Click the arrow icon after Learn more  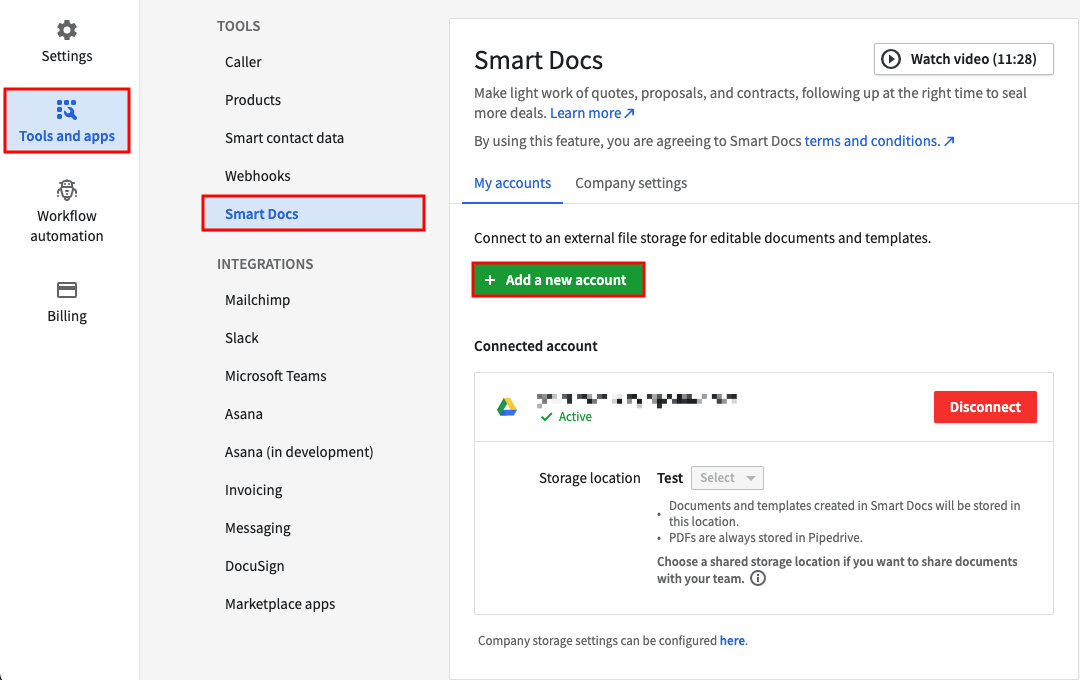coord(629,113)
